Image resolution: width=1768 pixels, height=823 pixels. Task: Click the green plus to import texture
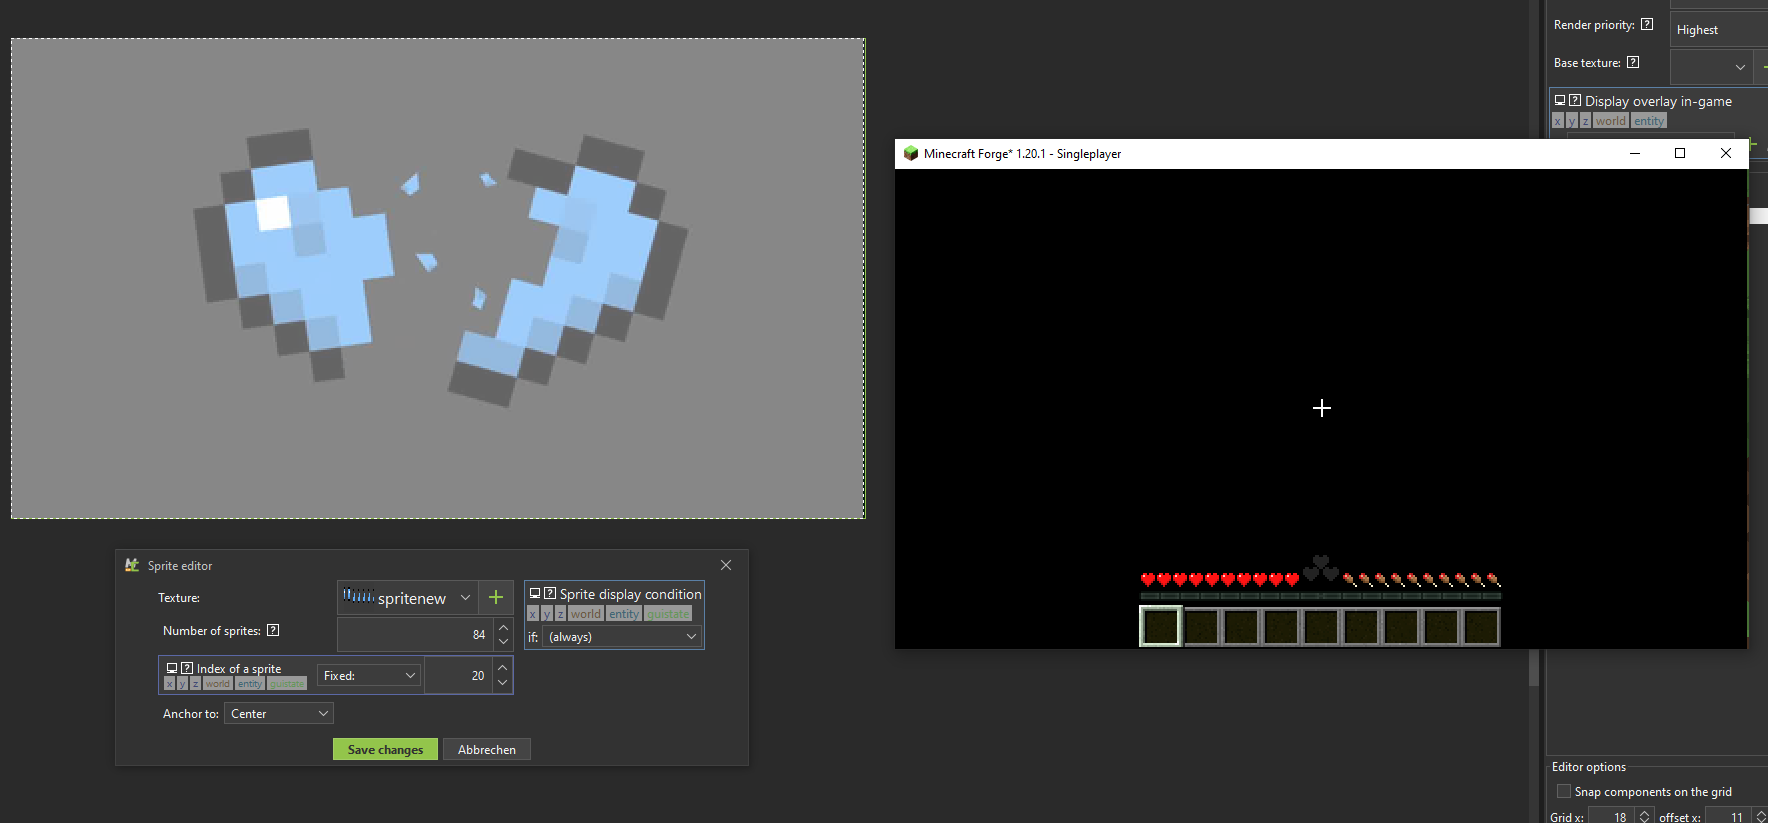(496, 597)
